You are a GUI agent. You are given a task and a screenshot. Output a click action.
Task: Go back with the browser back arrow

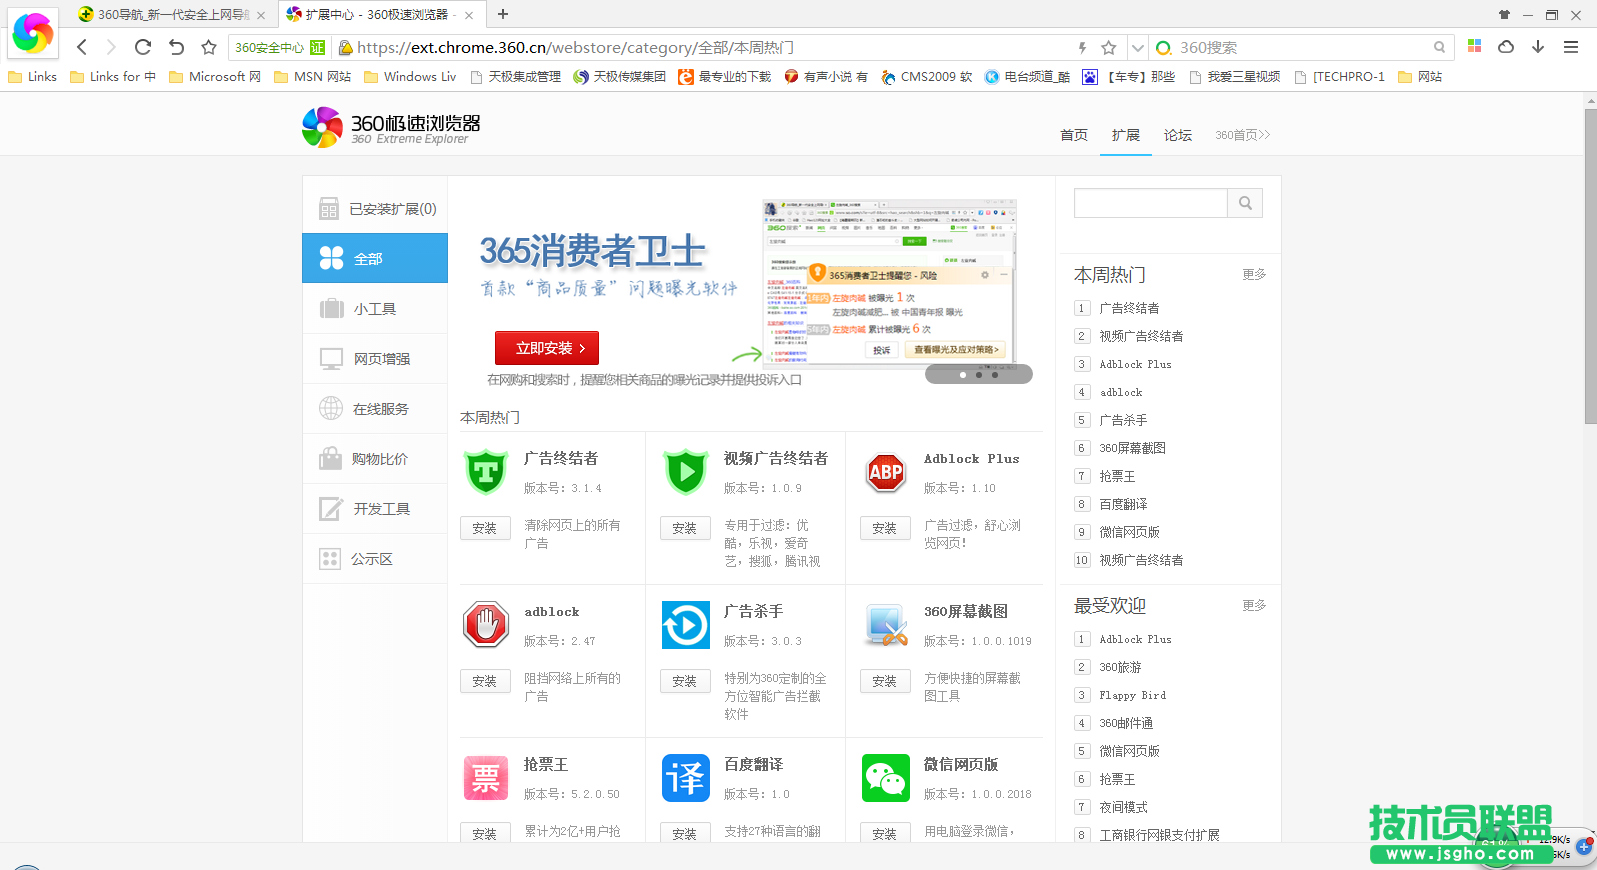(x=82, y=47)
